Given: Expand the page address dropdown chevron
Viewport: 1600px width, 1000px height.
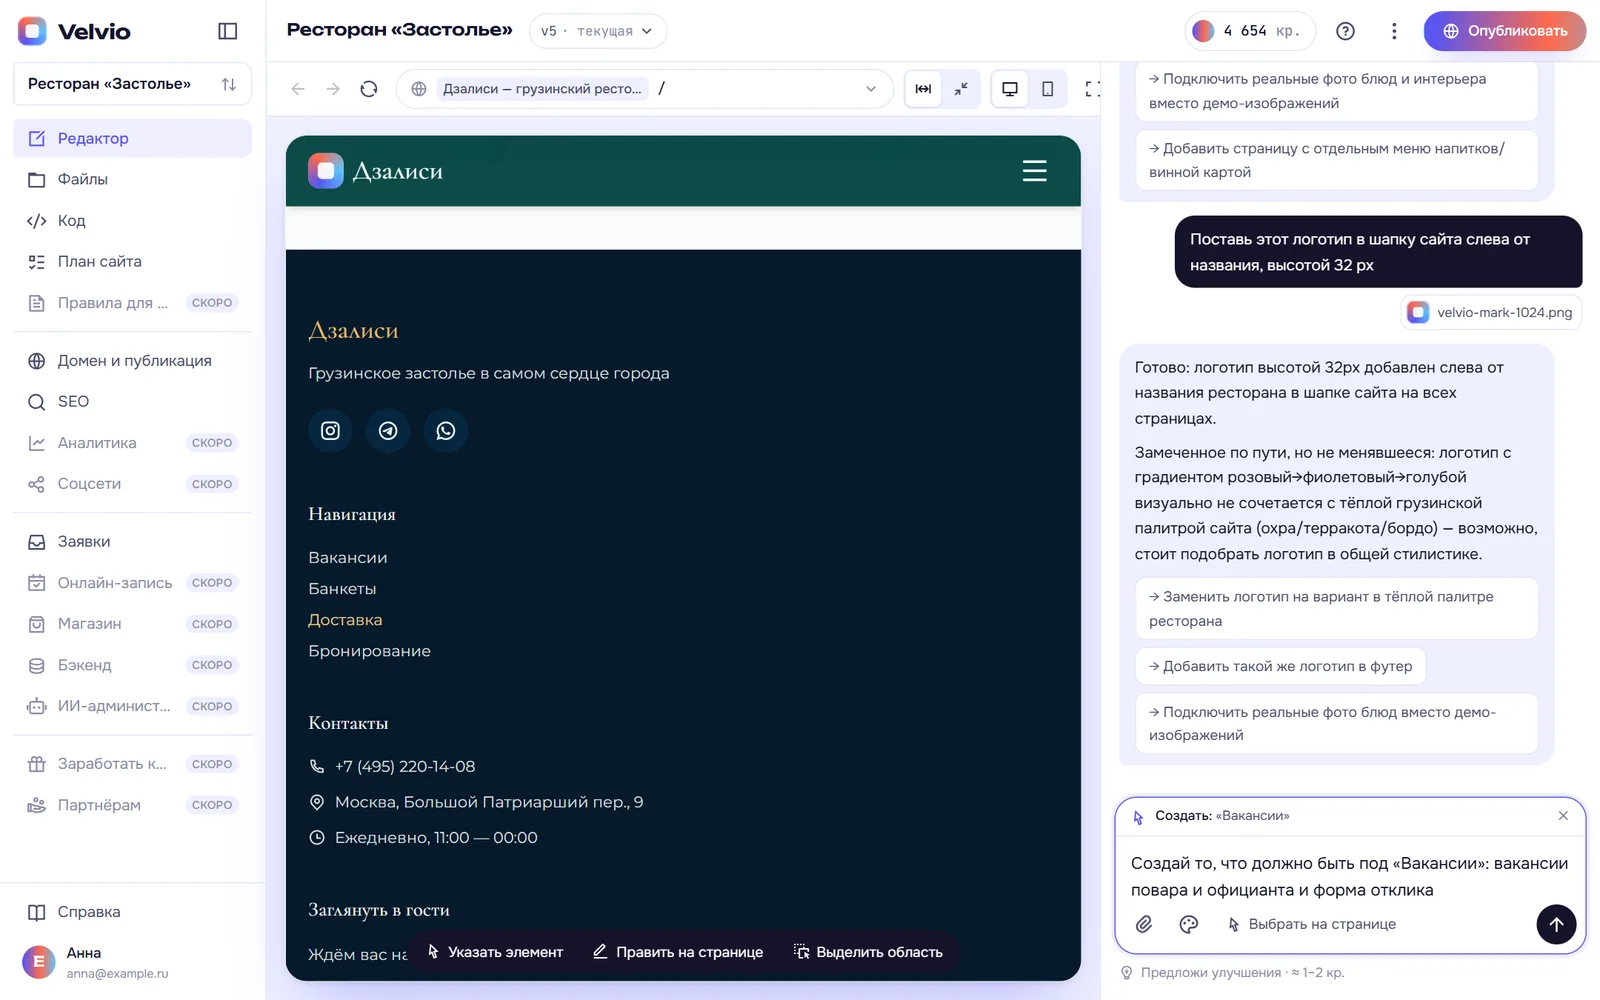Looking at the screenshot, I should (871, 89).
